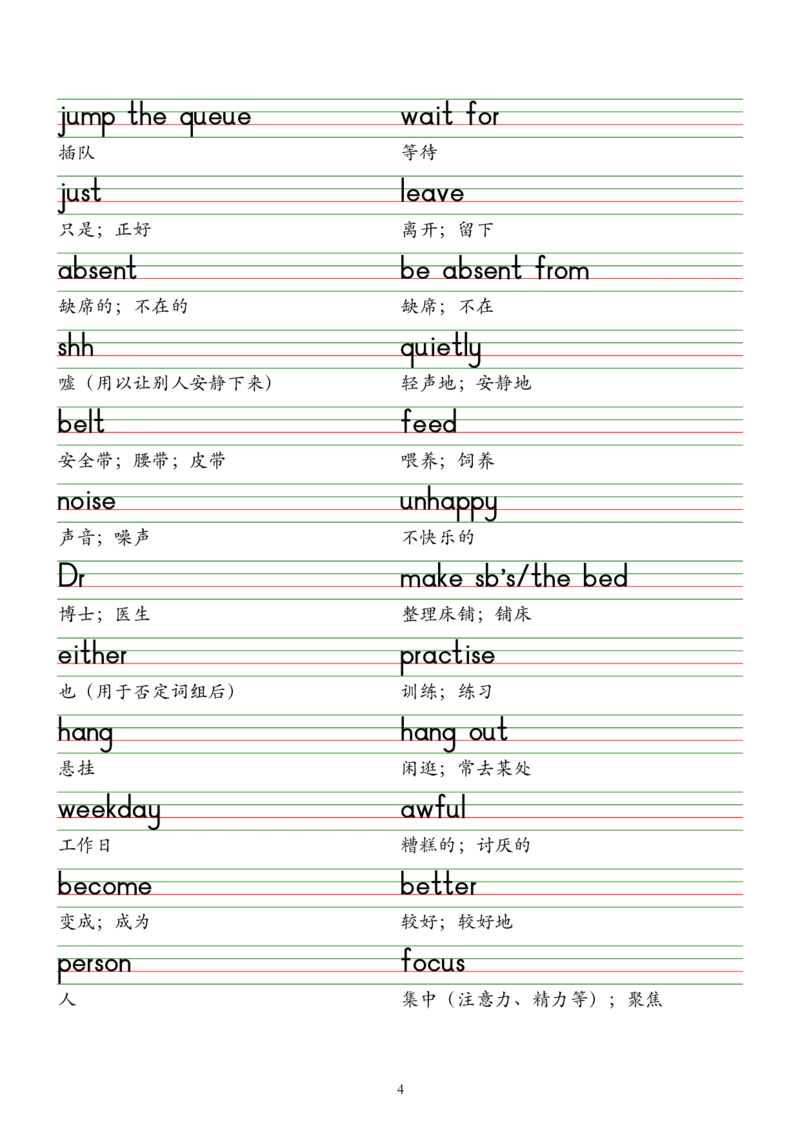Select the word "practice"
Image resolution: width=800 pixels, height=1132 pixels.
point(448,656)
